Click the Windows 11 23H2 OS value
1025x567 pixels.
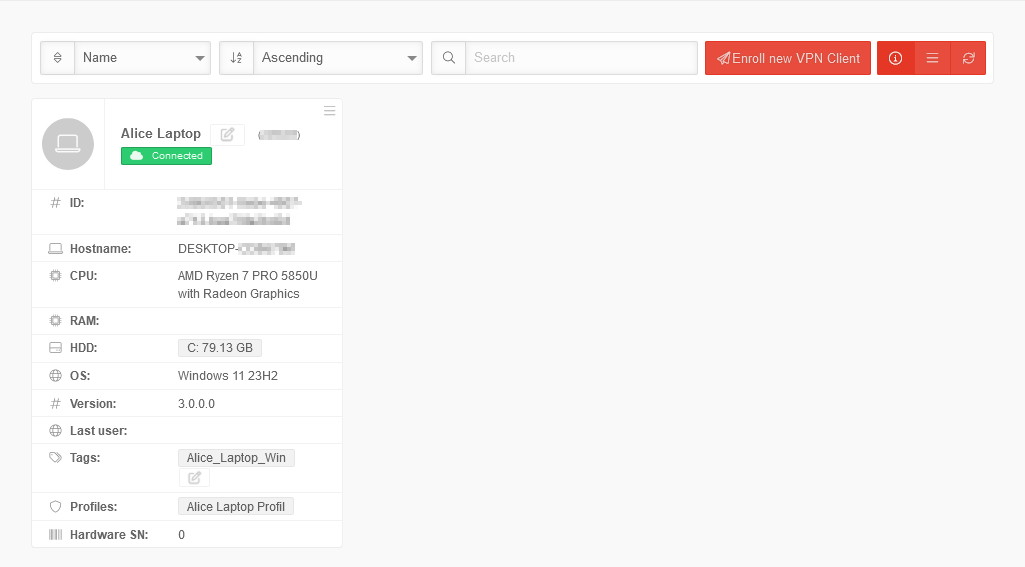[x=227, y=376]
